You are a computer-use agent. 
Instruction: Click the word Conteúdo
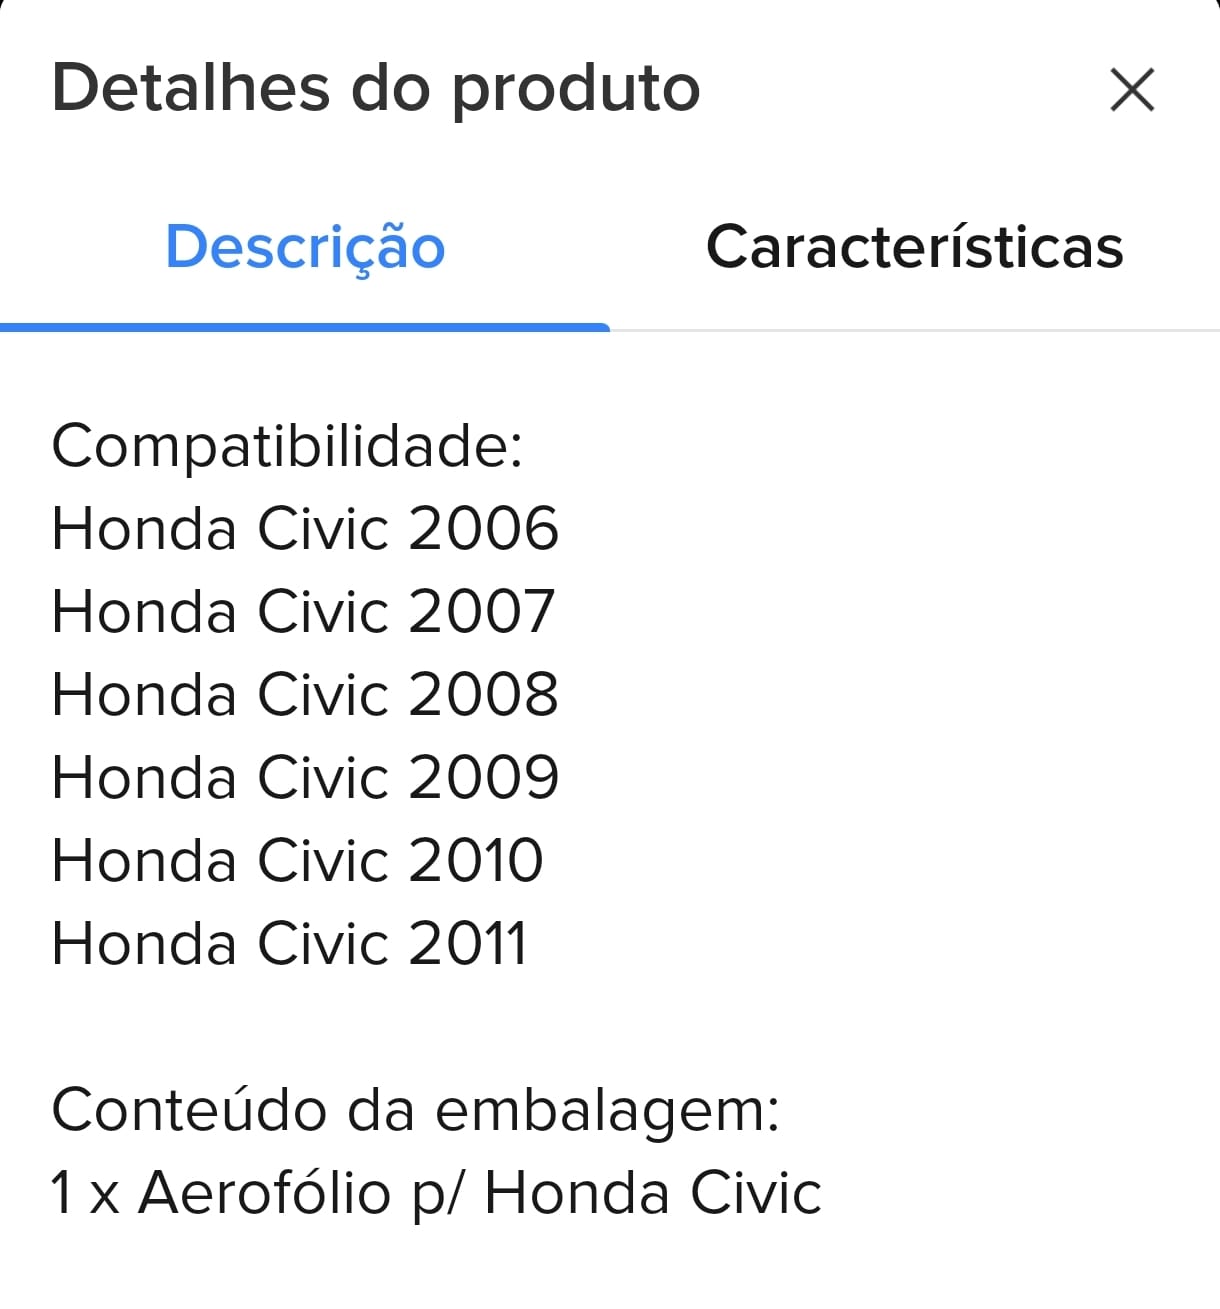[x=189, y=1110]
